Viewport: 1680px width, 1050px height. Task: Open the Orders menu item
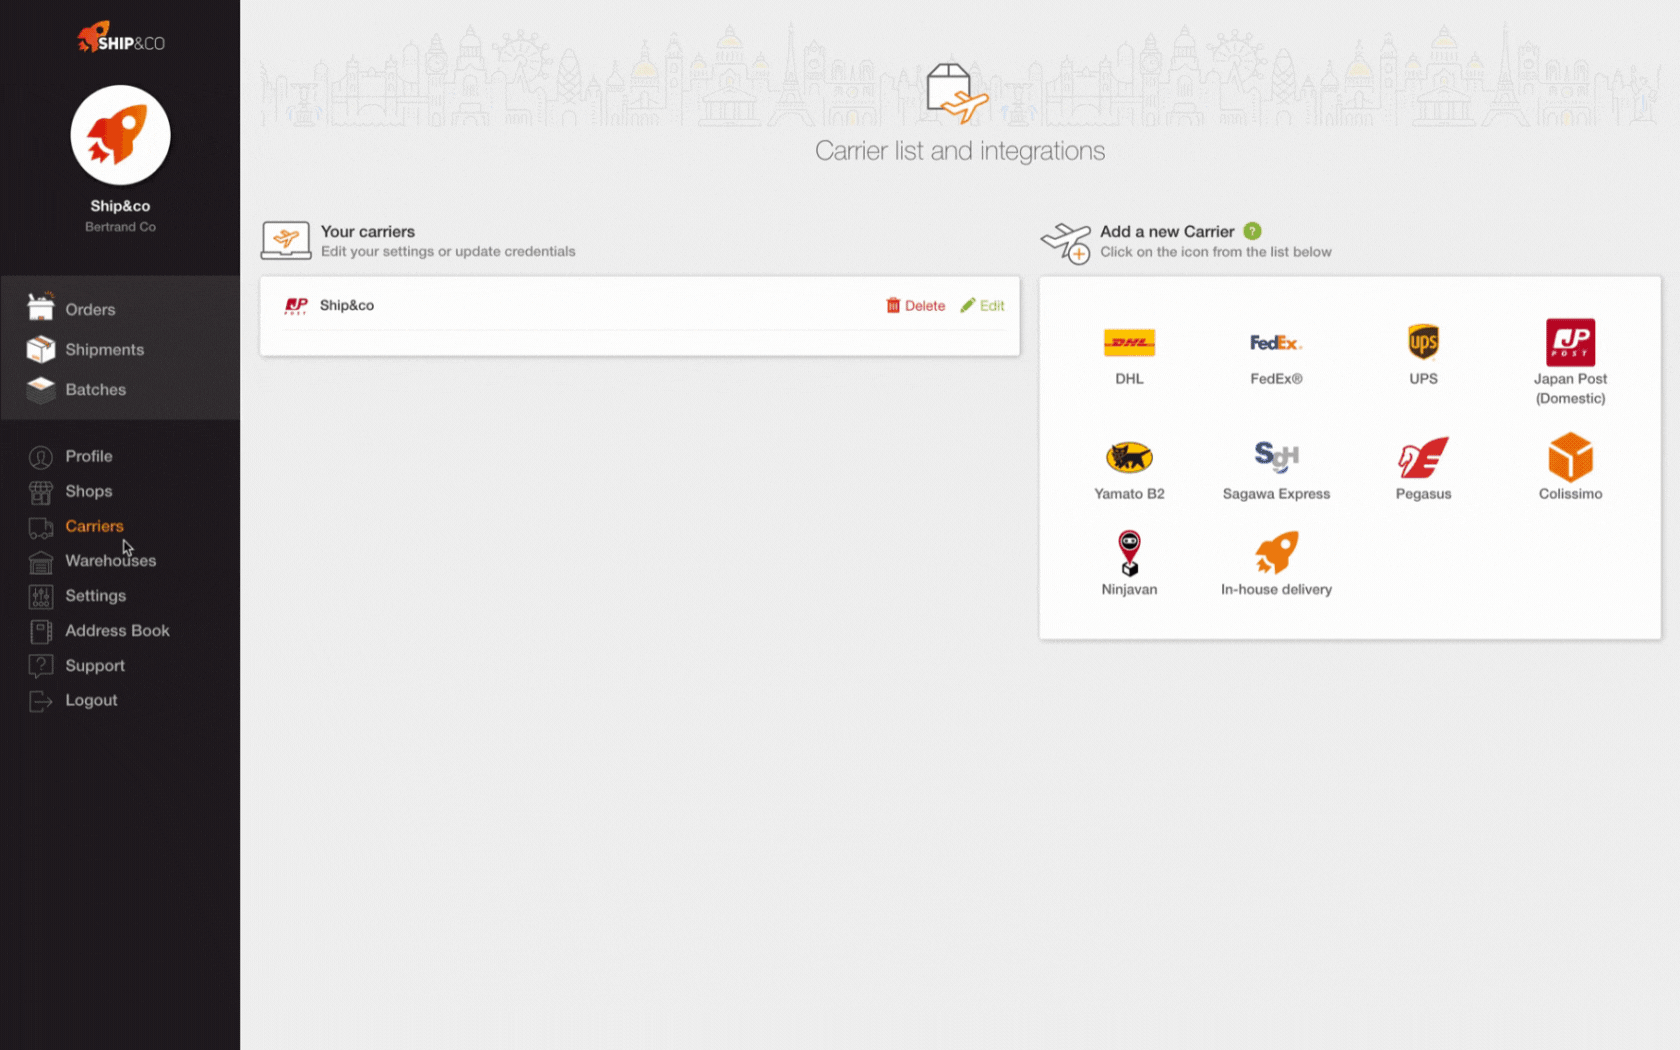(x=90, y=310)
